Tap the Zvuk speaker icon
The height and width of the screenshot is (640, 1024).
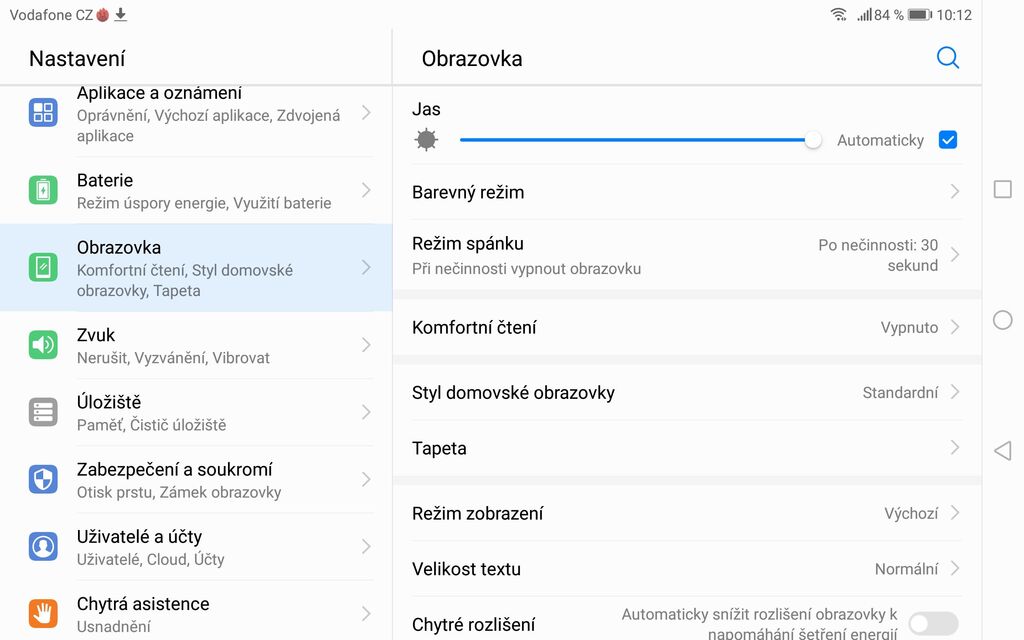[x=43, y=345]
